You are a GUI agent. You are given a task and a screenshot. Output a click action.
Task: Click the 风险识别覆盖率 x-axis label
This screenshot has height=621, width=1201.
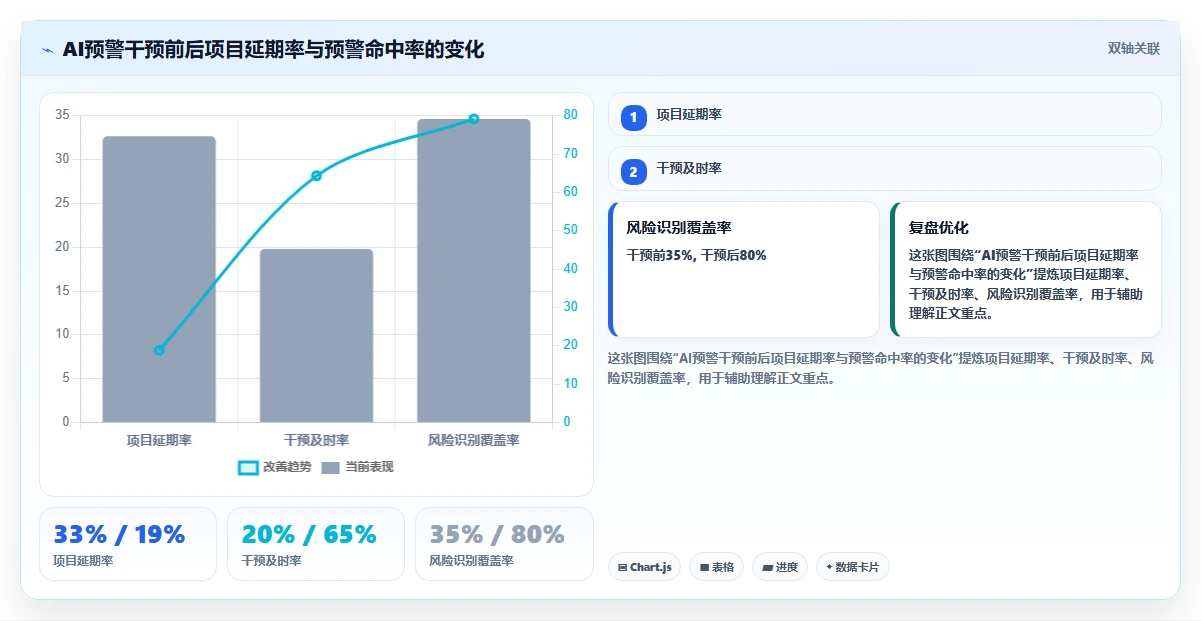pyautogui.click(x=474, y=440)
